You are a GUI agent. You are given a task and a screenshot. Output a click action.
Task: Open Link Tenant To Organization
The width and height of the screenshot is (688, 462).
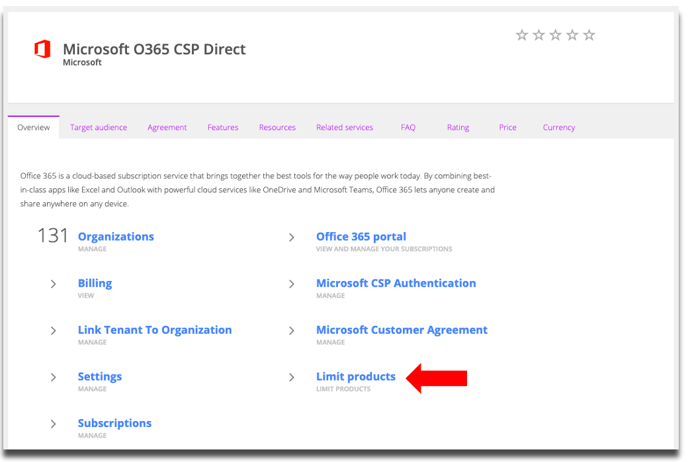[154, 330]
